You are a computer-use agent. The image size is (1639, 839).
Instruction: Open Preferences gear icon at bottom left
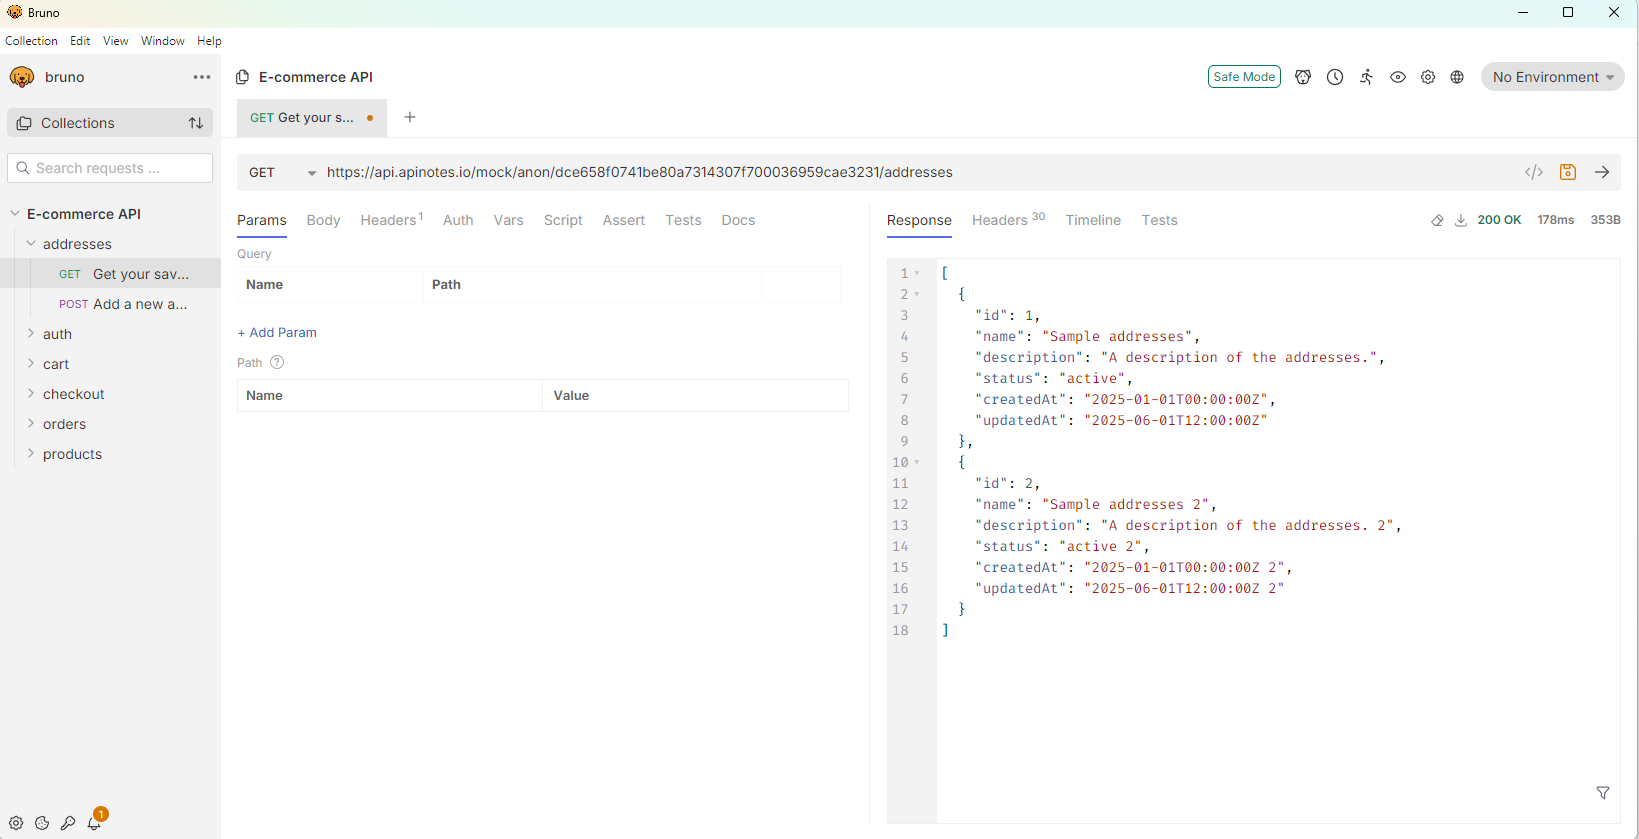(x=16, y=823)
